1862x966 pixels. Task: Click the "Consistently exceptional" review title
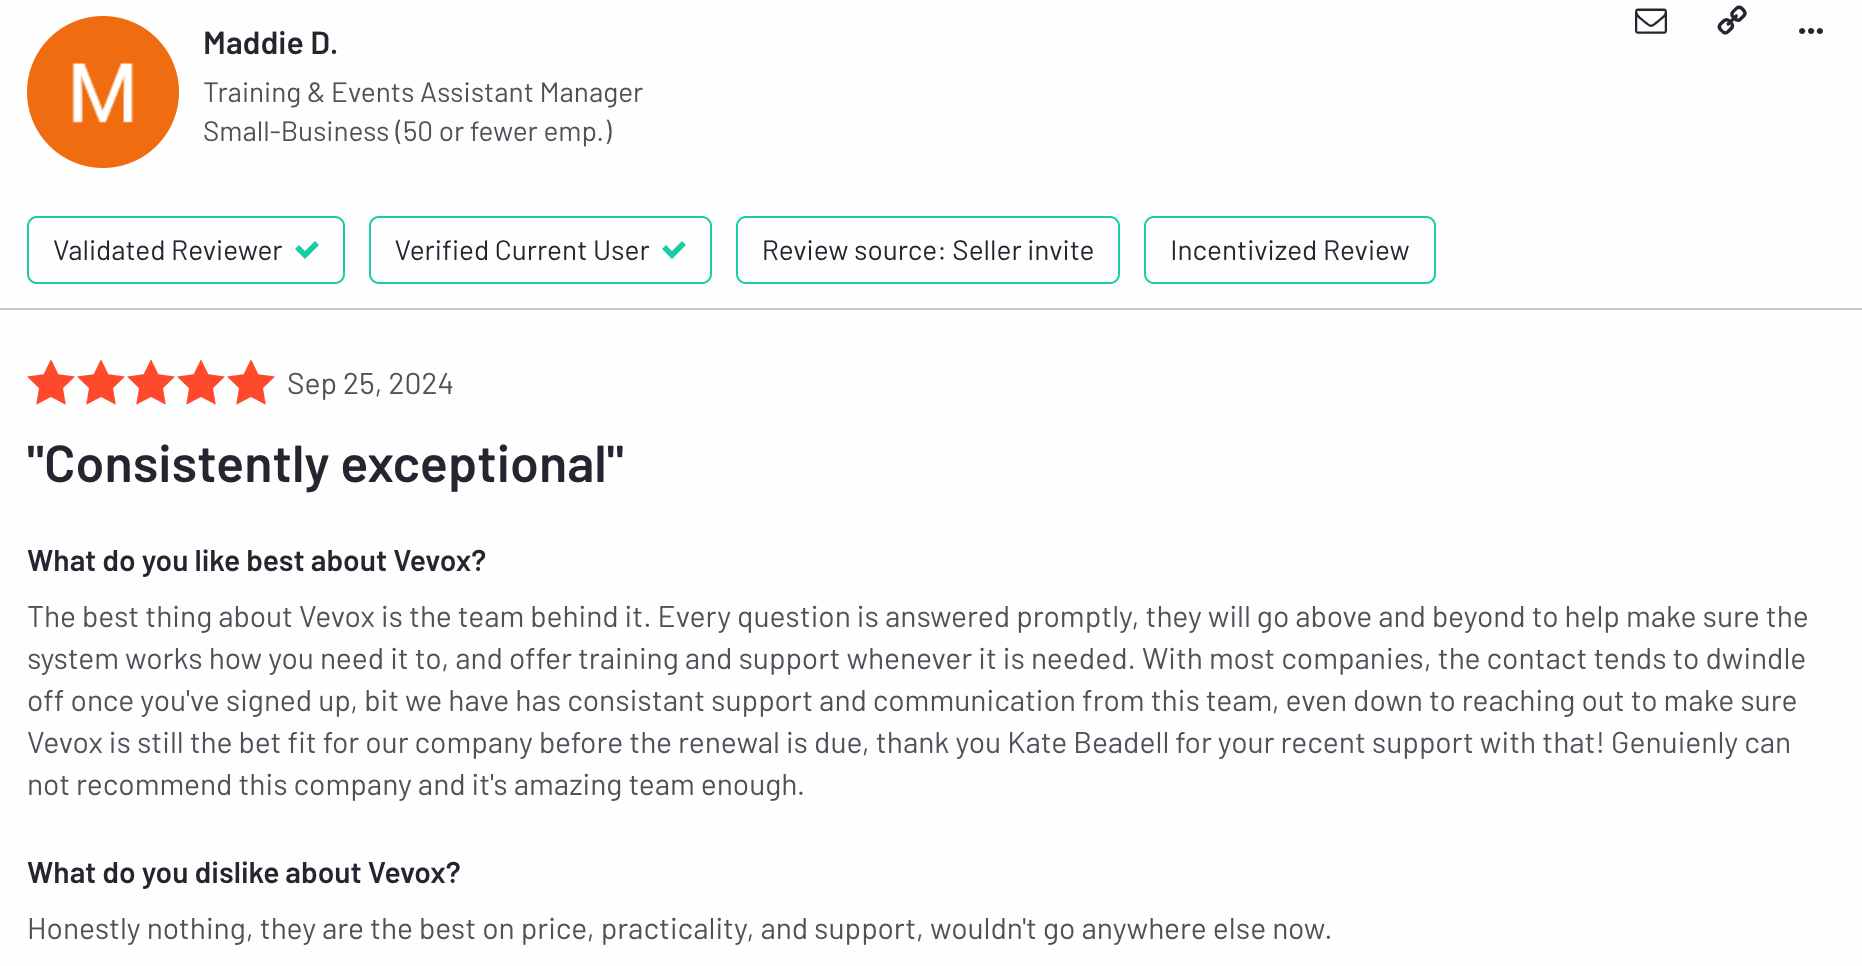325,465
